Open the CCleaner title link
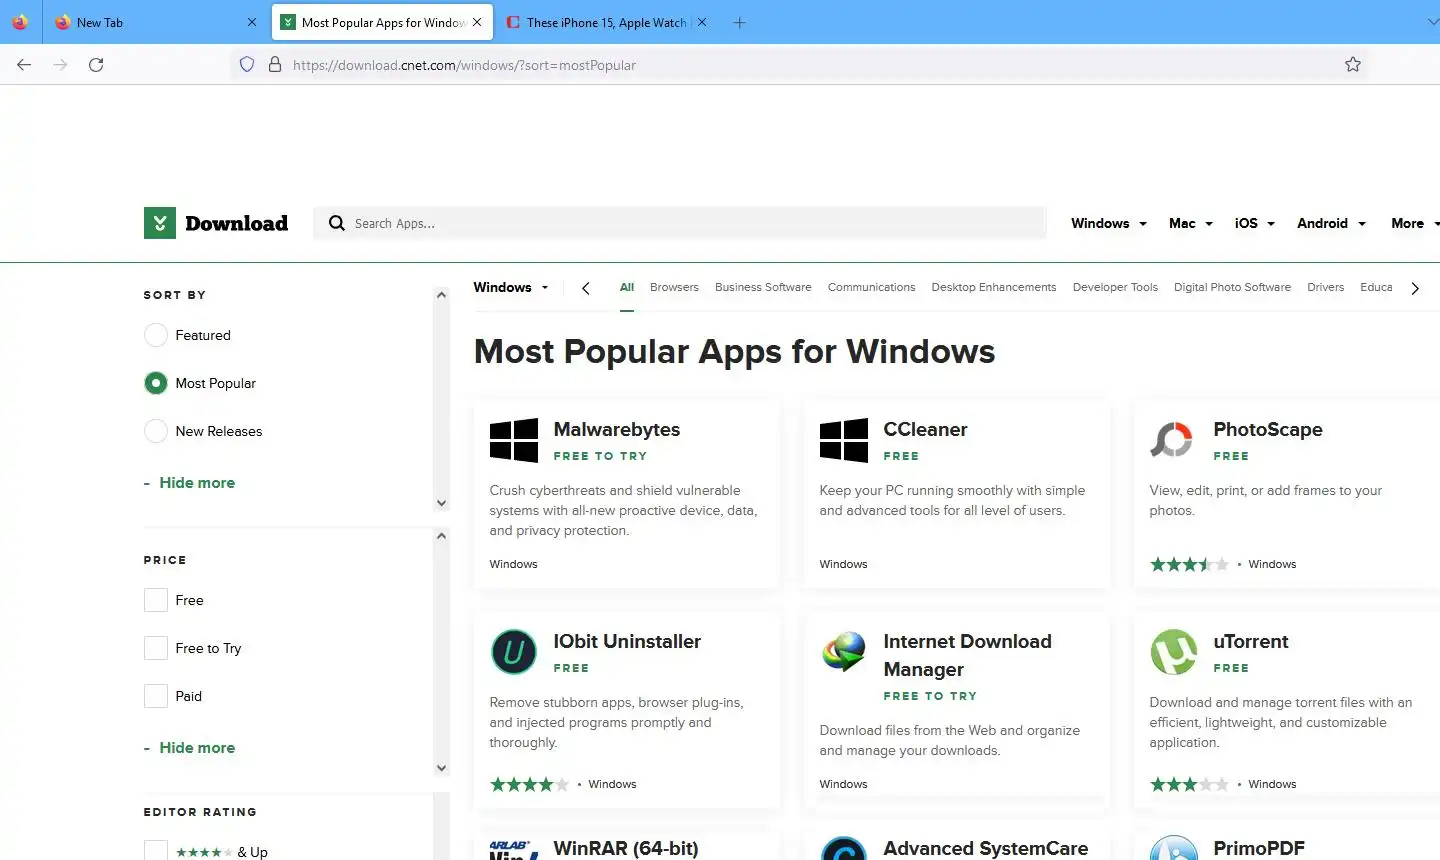The image size is (1440, 860). 925,429
